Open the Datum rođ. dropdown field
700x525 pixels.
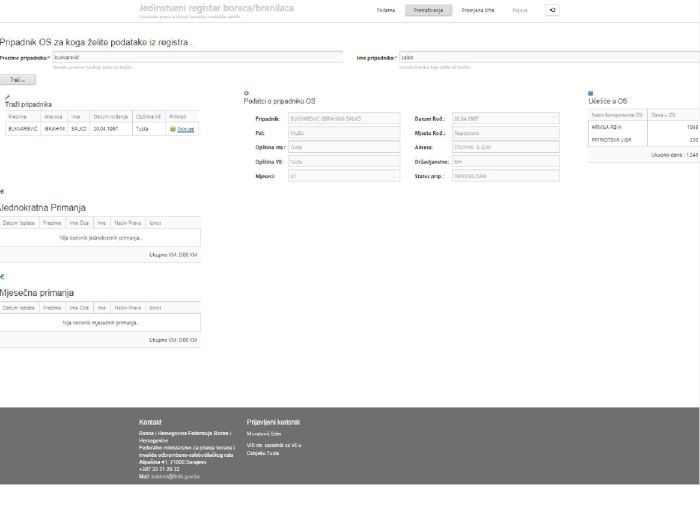(505, 118)
